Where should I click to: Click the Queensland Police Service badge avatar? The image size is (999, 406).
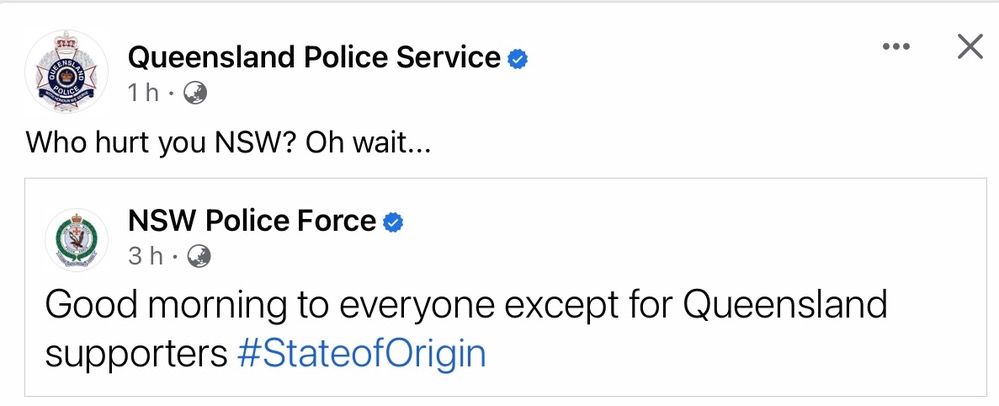click(66, 71)
